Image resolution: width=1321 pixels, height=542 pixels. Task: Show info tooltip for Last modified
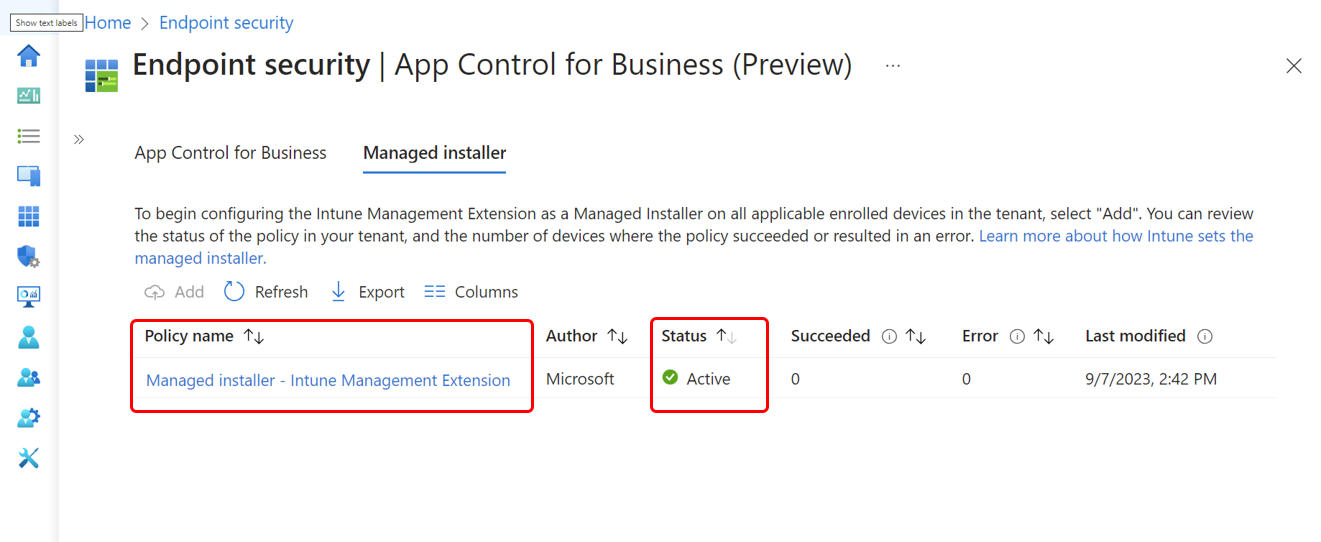coord(1205,337)
